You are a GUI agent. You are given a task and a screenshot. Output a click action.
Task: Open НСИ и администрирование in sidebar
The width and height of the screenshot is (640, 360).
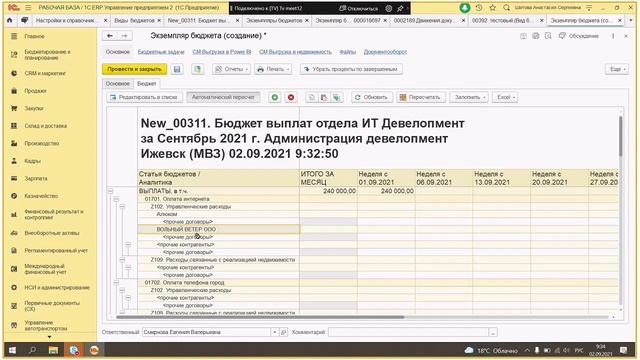(x=57, y=287)
